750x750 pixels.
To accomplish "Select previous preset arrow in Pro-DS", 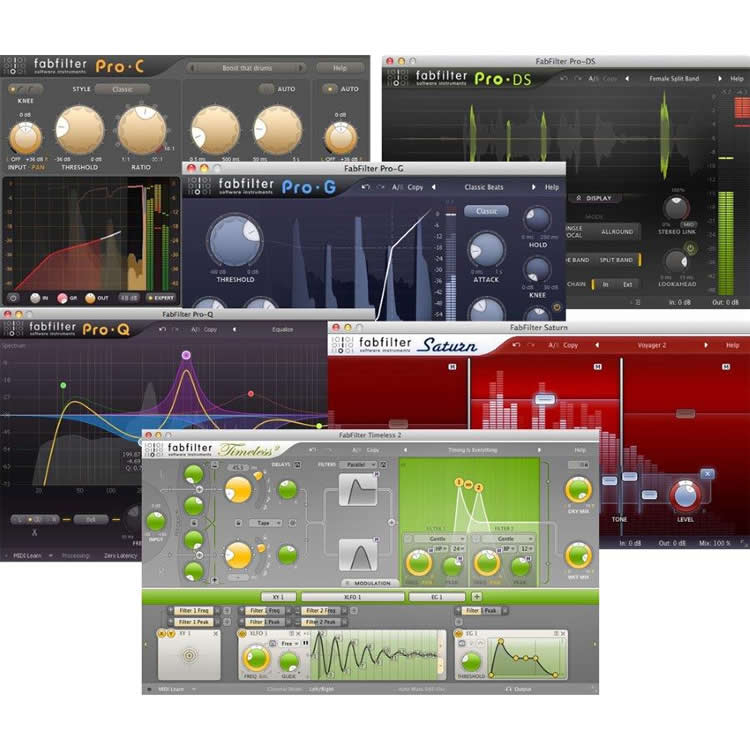I will pyautogui.click(x=627, y=78).
